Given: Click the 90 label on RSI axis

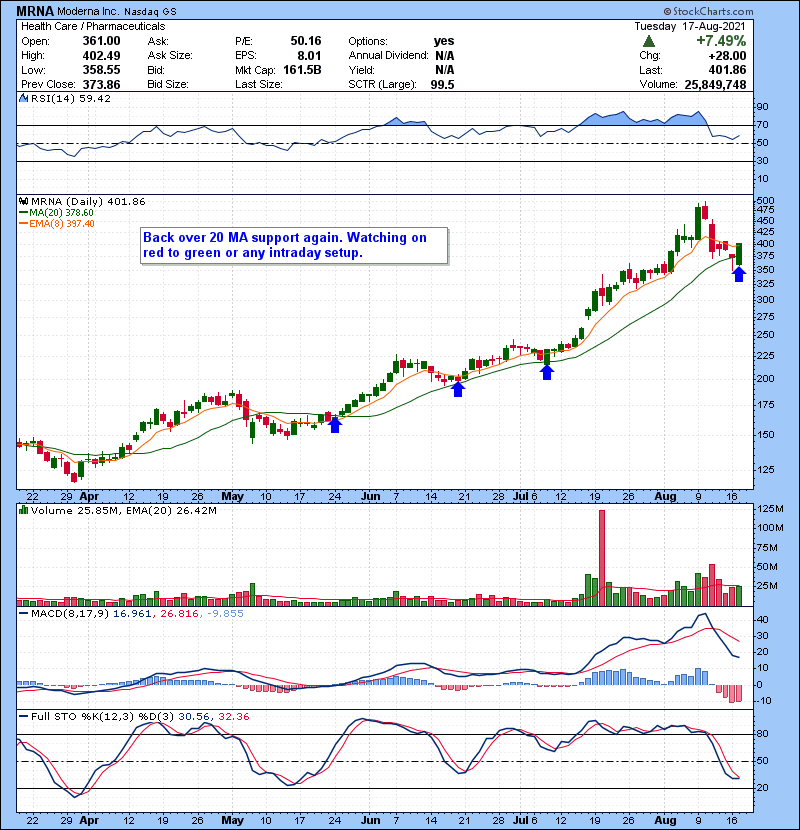Looking at the screenshot, I should click(762, 107).
